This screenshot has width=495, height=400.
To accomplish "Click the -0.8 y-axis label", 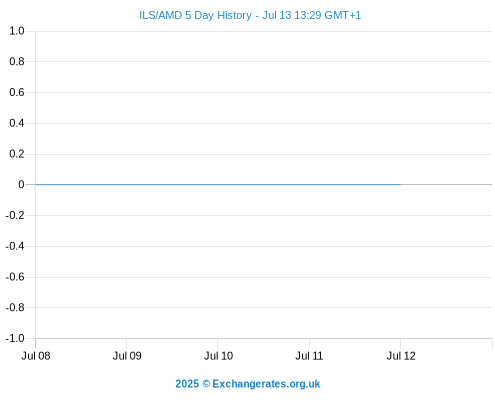I will click(x=15, y=307).
